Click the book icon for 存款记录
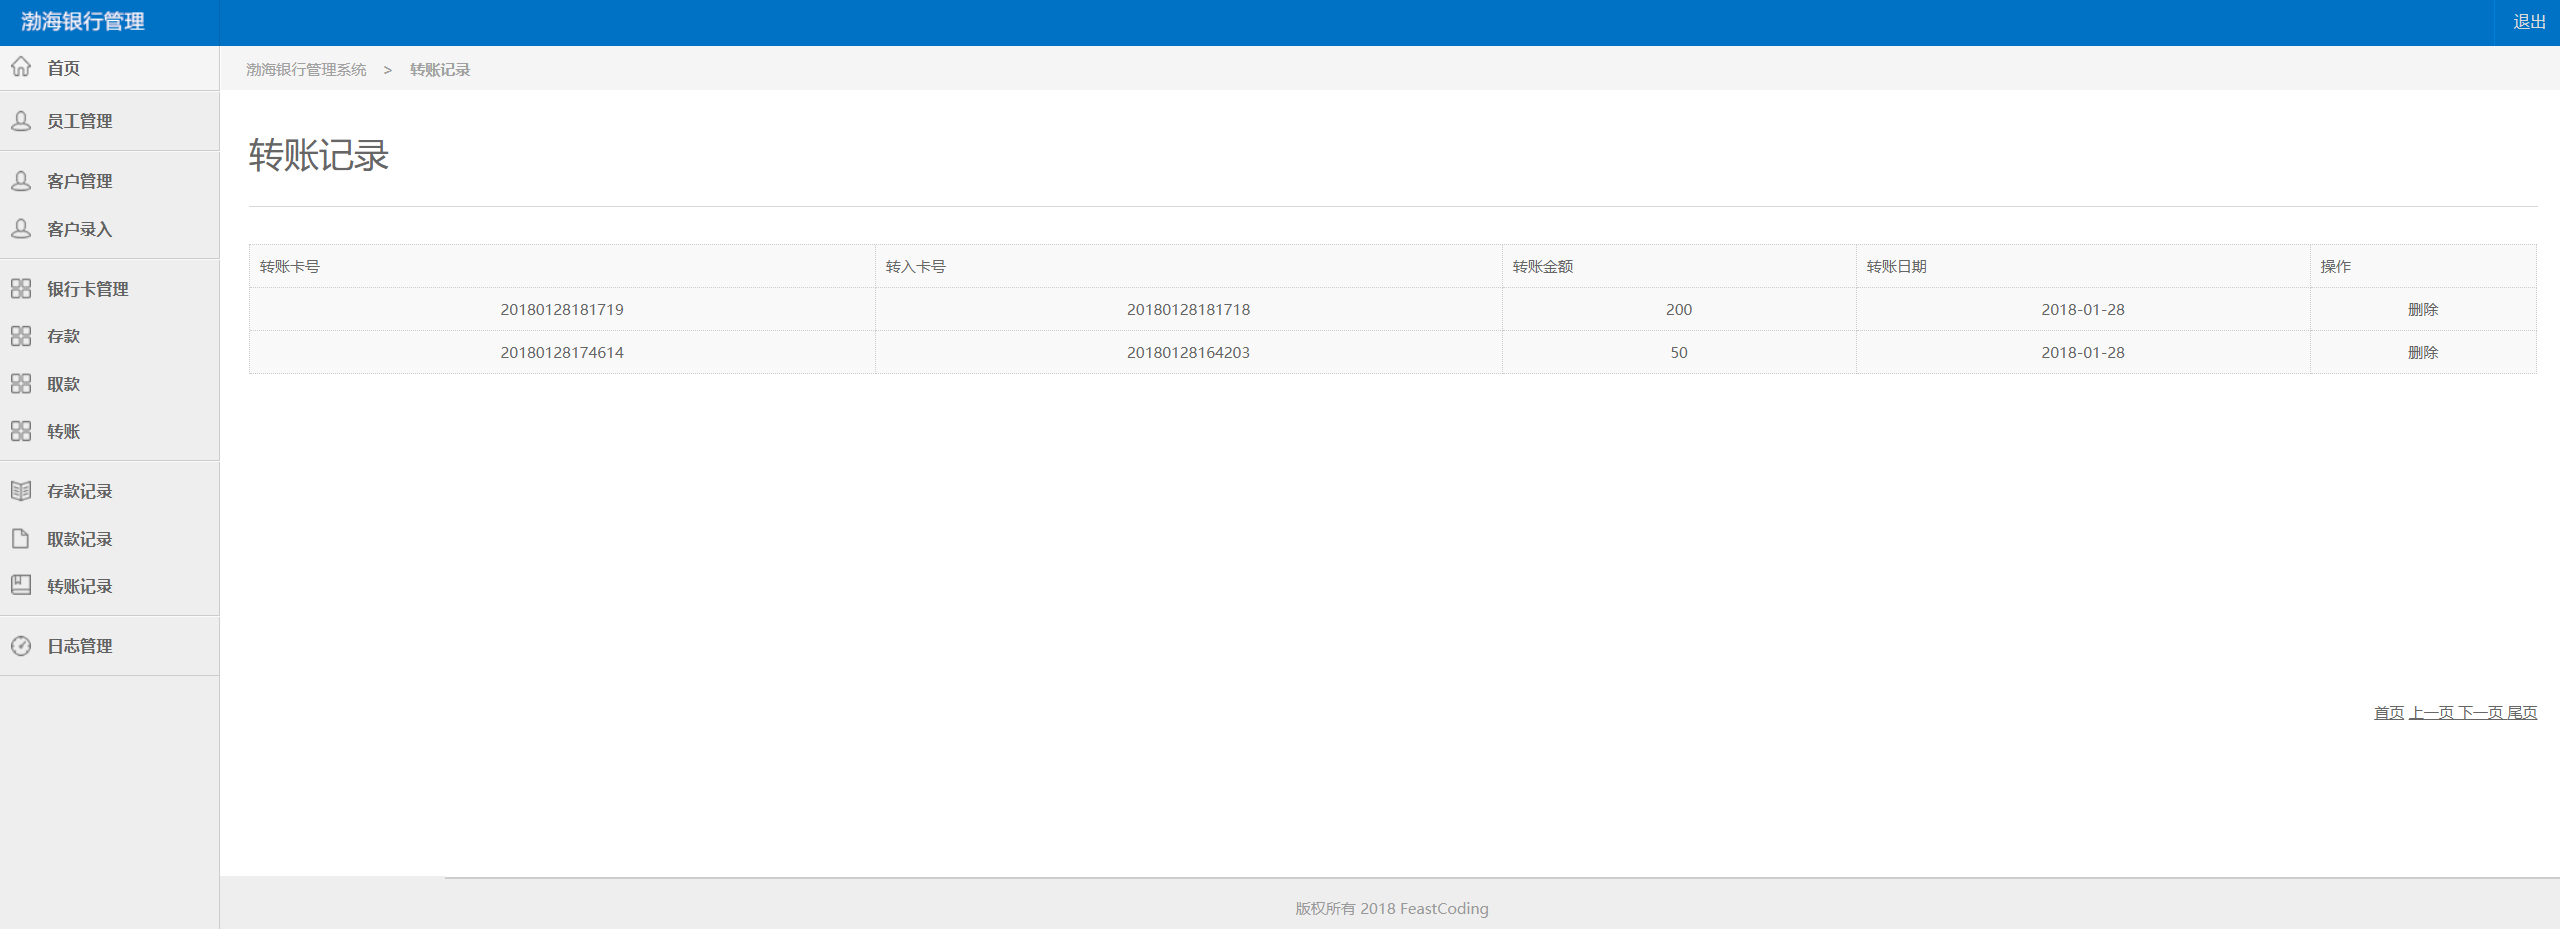Viewport: 2560px width, 929px height. (x=21, y=491)
